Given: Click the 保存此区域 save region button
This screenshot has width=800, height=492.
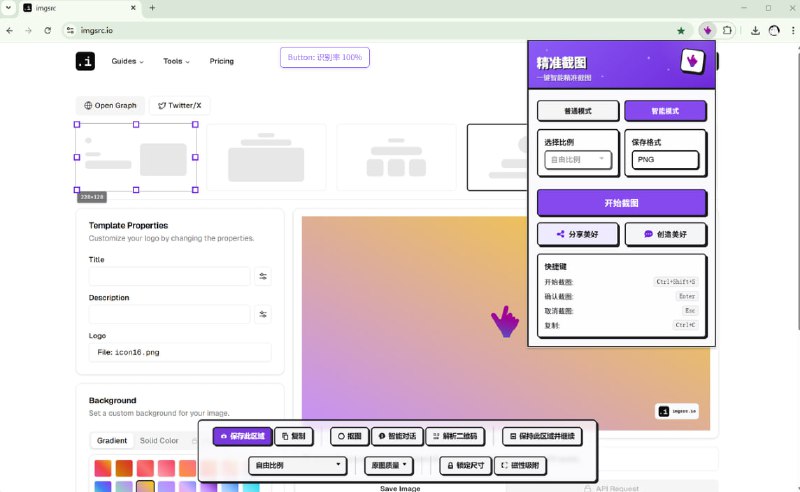Looking at the screenshot, I should [242, 436].
